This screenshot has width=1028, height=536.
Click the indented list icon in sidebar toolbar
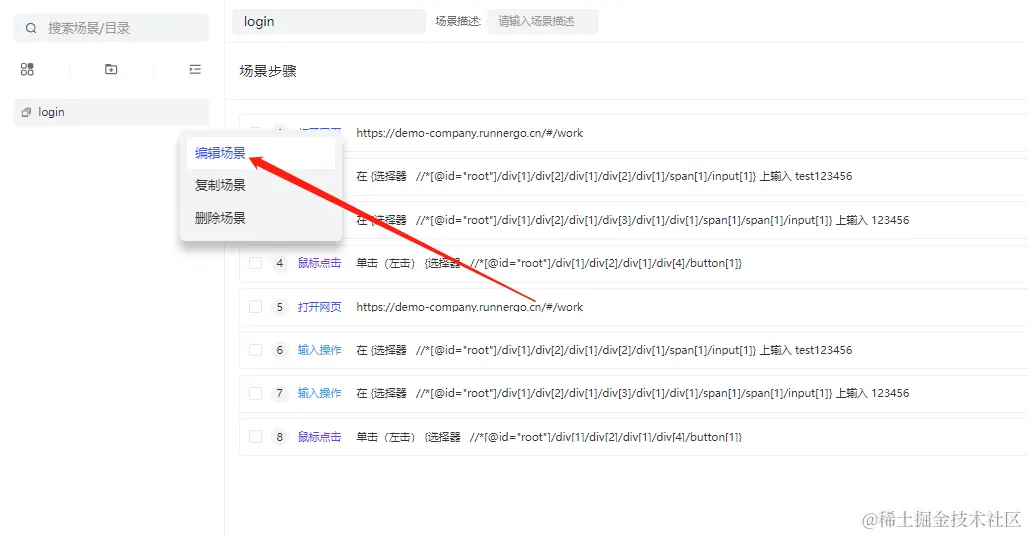(x=195, y=69)
